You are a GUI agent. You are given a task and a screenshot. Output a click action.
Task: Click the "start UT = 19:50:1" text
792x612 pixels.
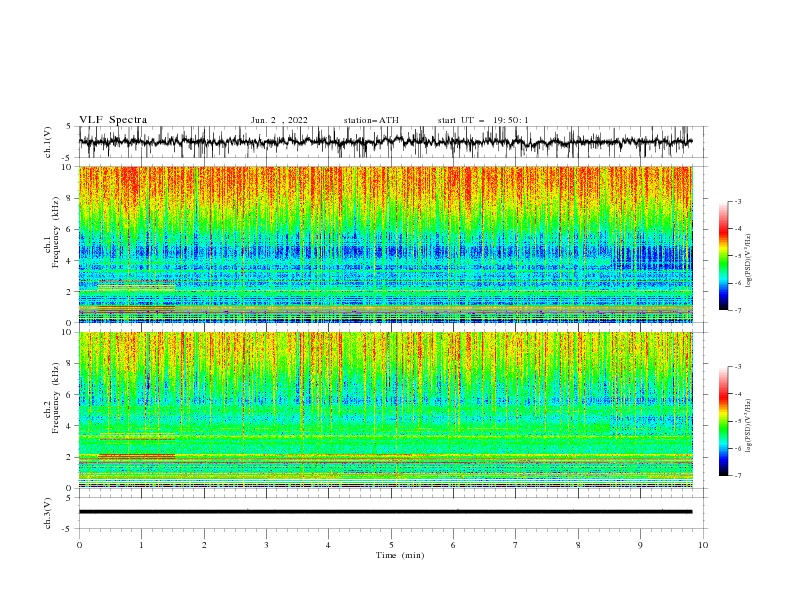pos(483,120)
